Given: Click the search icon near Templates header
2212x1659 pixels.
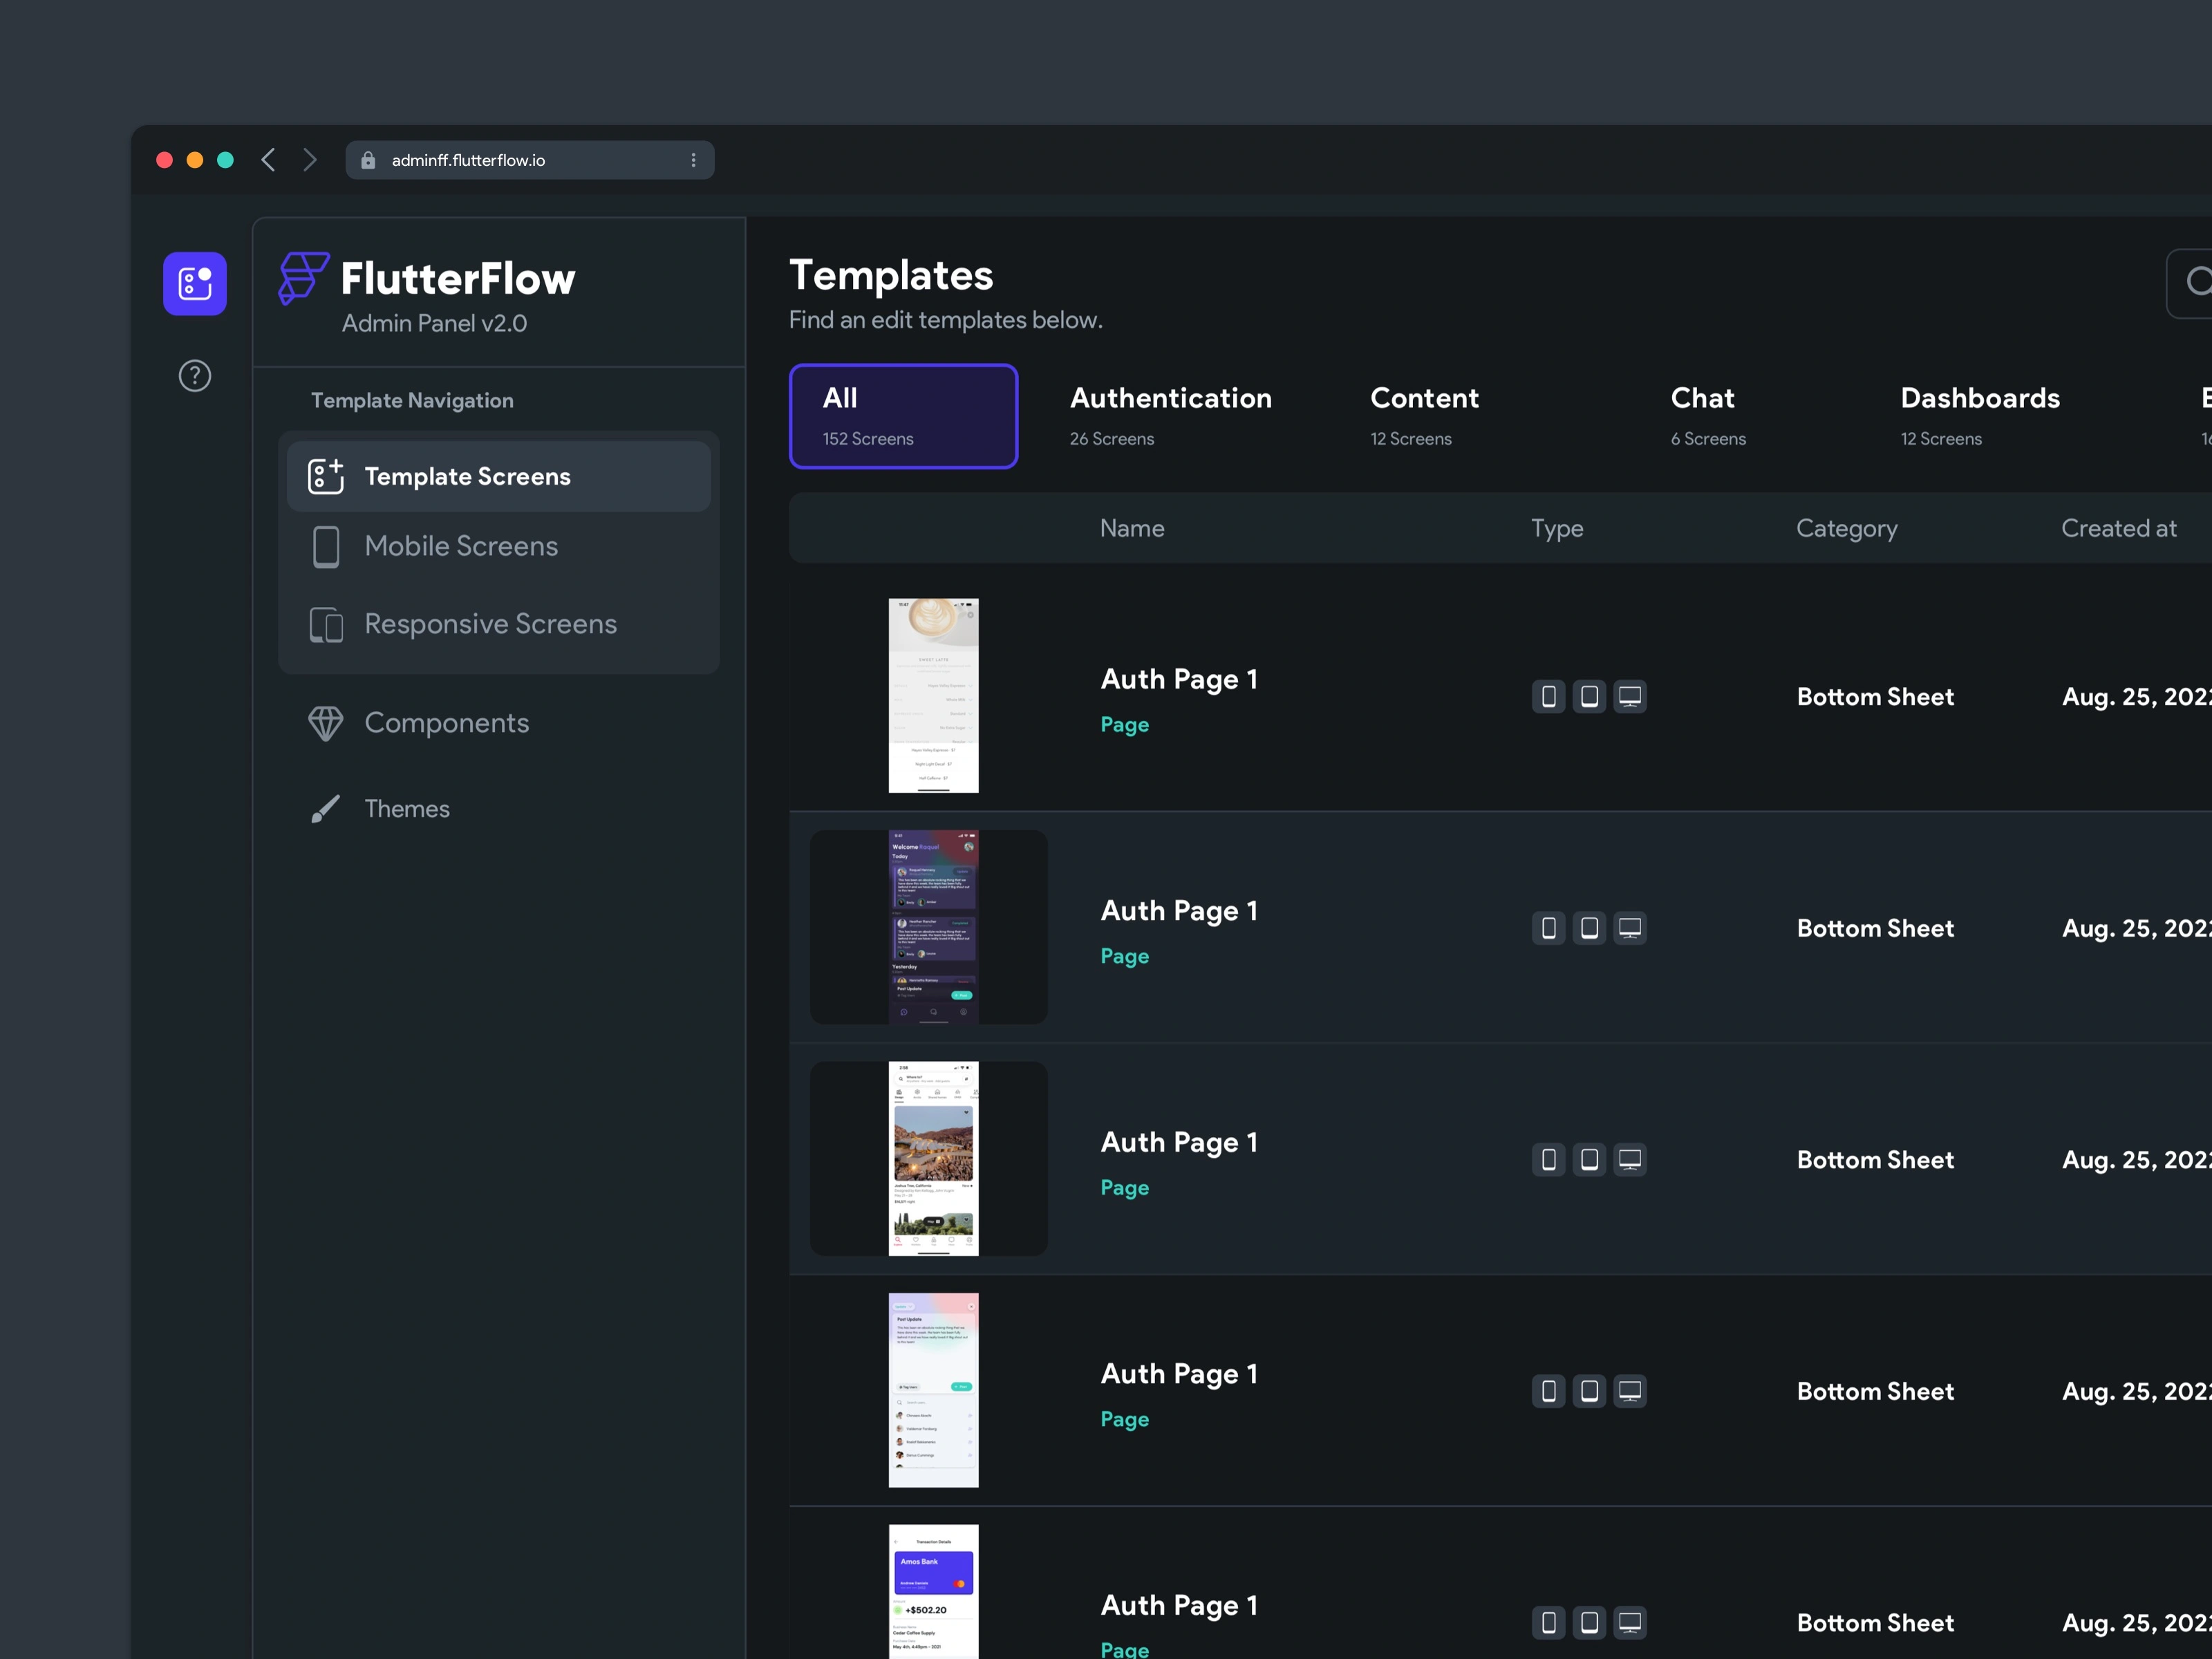Looking at the screenshot, I should tap(2198, 282).
